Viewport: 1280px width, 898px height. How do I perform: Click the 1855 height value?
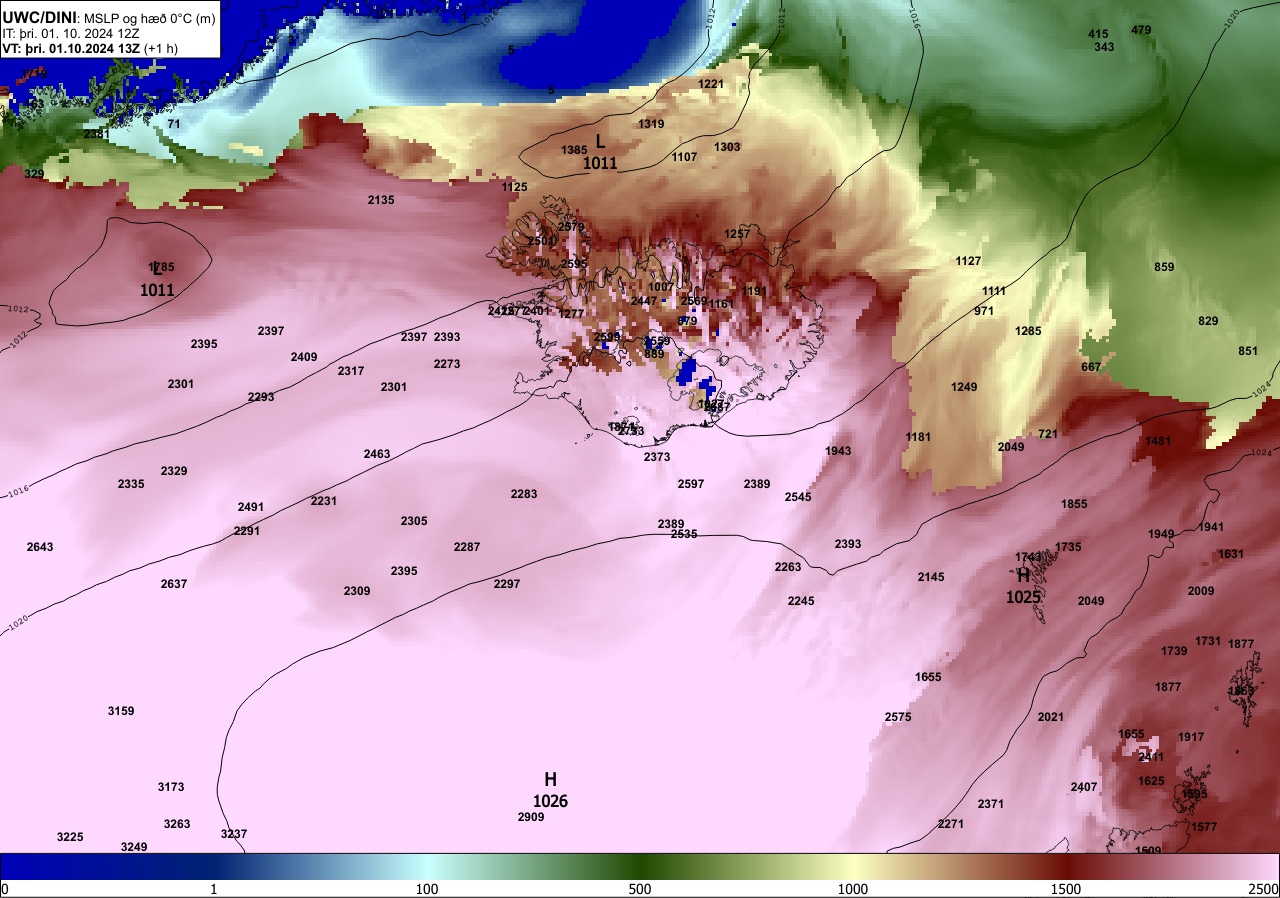point(1074,504)
